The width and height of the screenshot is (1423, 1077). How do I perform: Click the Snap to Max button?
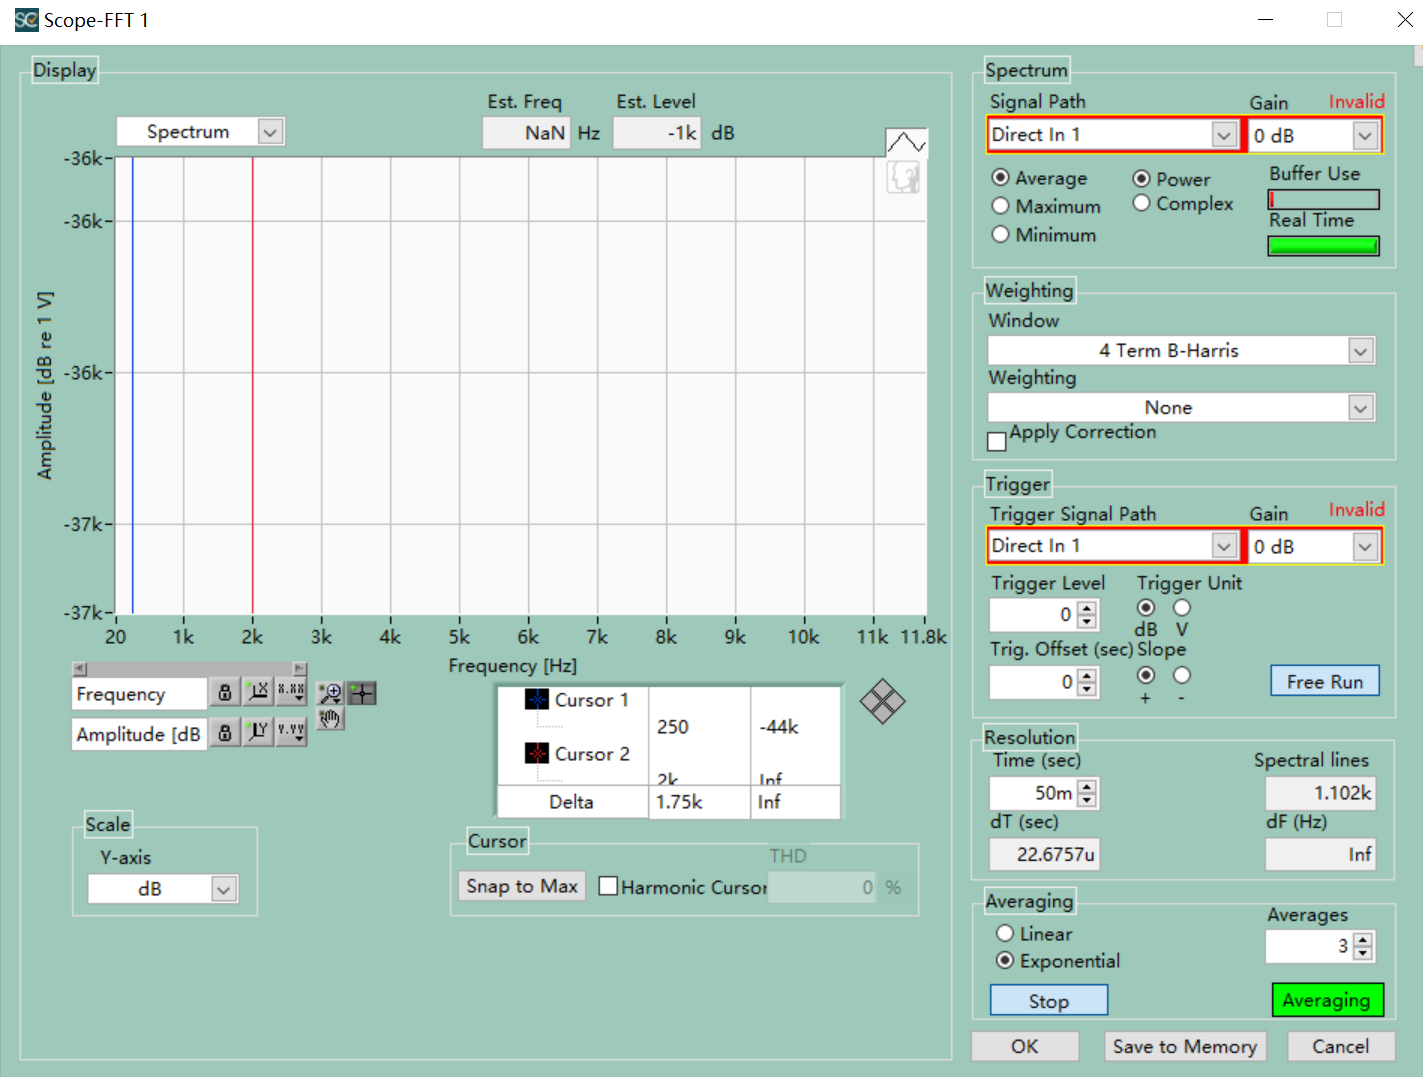(x=522, y=886)
